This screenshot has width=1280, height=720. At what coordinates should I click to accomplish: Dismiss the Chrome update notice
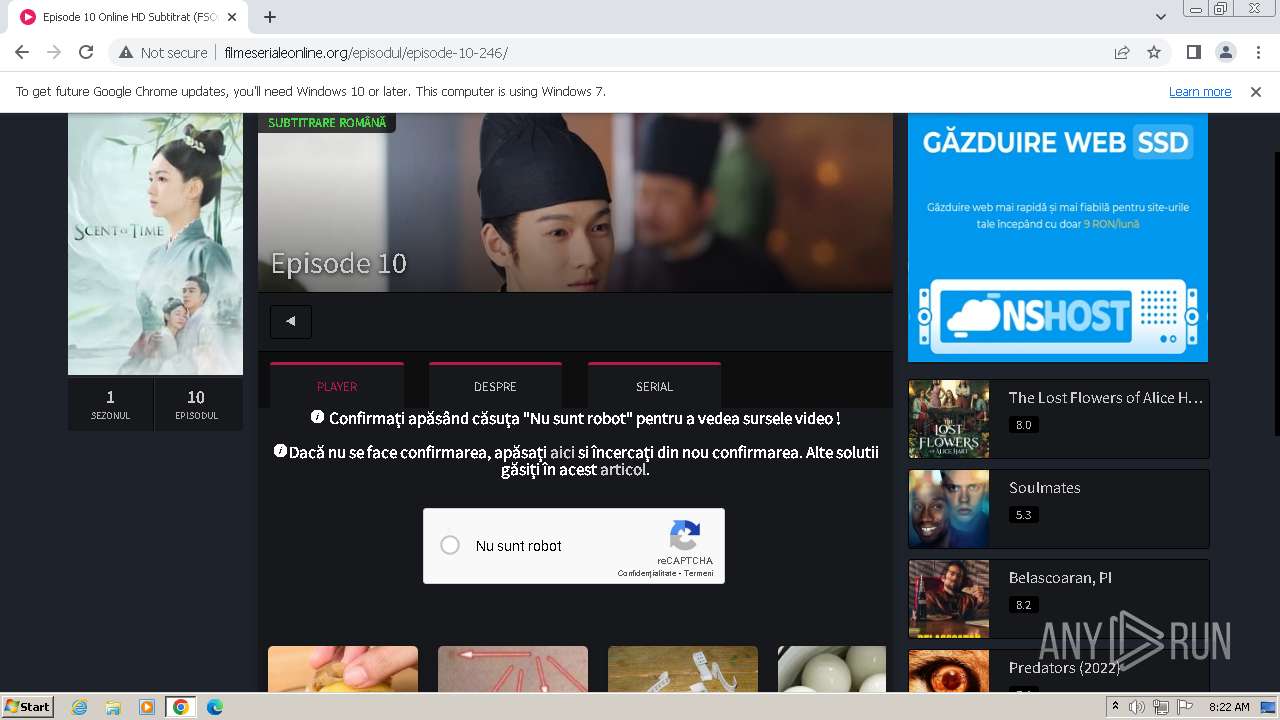tap(1256, 91)
